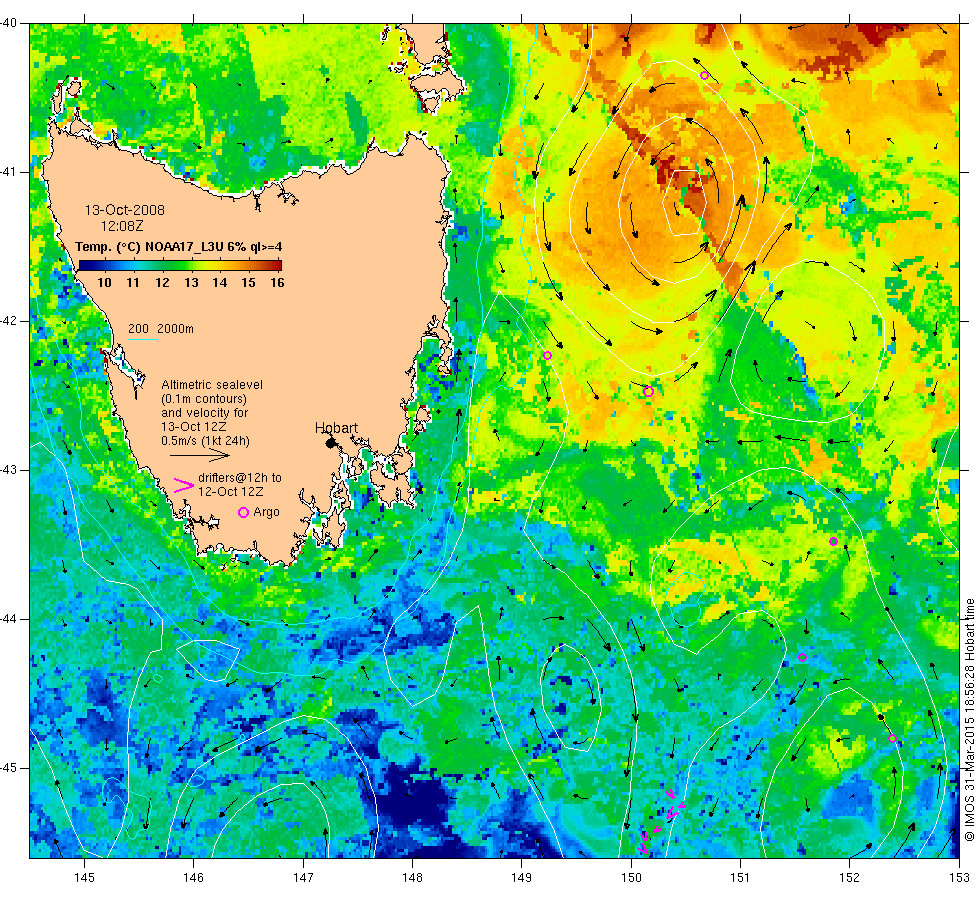
Task: Click the Argo float marker near 149.2E, 42.2S
Action: [548, 356]
